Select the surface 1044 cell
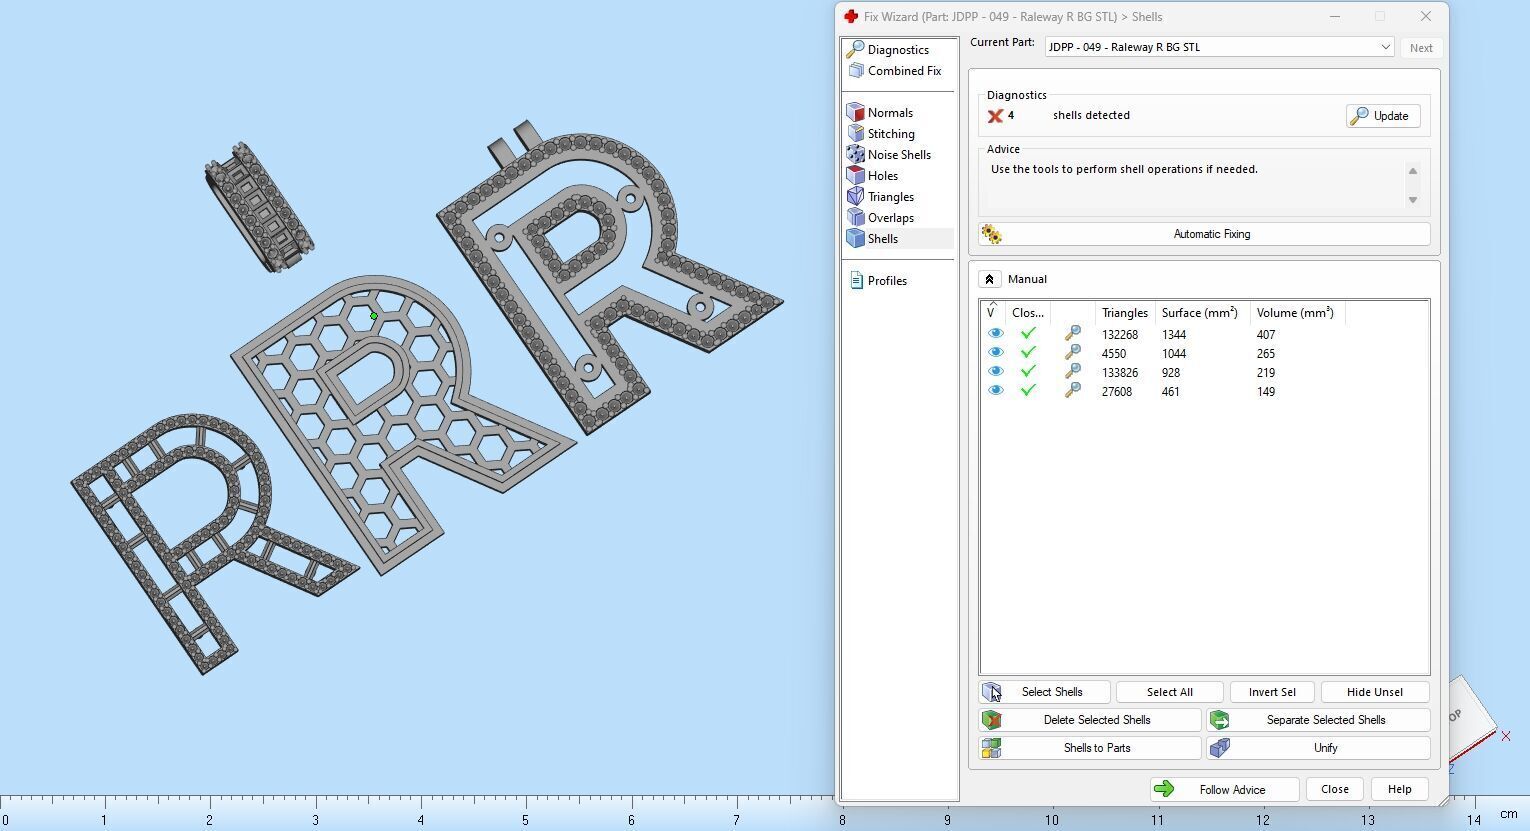Image resolution: width=1530 pixels, height=831 pixels. click(x=1173, y=354)
